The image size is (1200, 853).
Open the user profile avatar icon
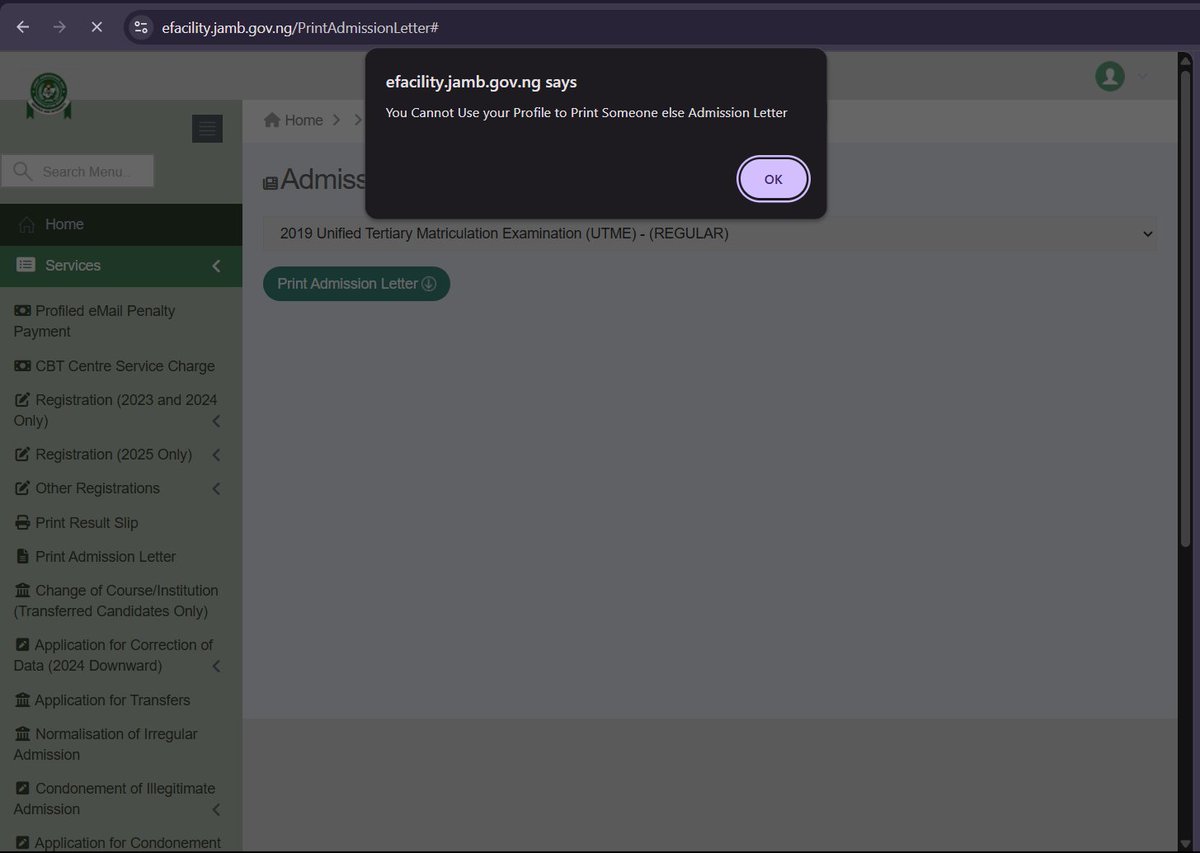click(1109, 76)
